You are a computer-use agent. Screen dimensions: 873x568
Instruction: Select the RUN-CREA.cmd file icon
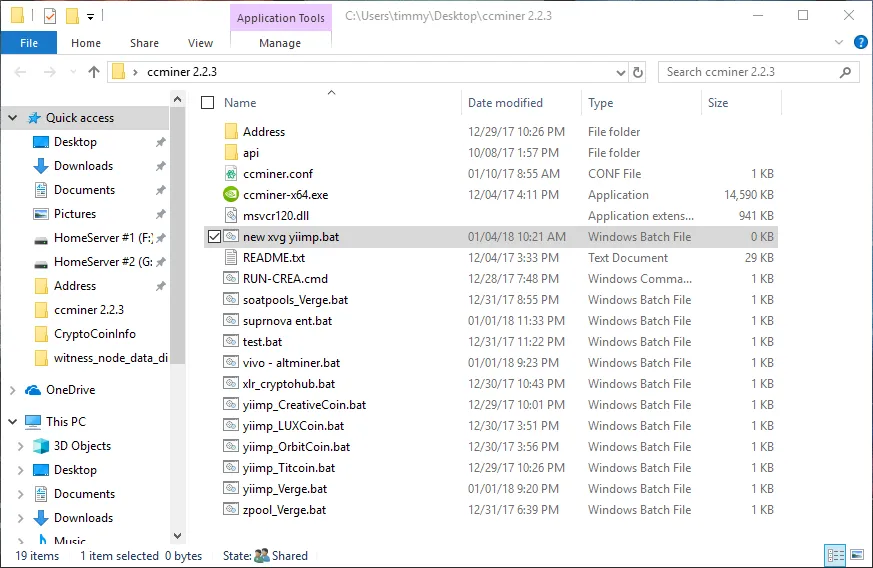(x=231, y=278)
